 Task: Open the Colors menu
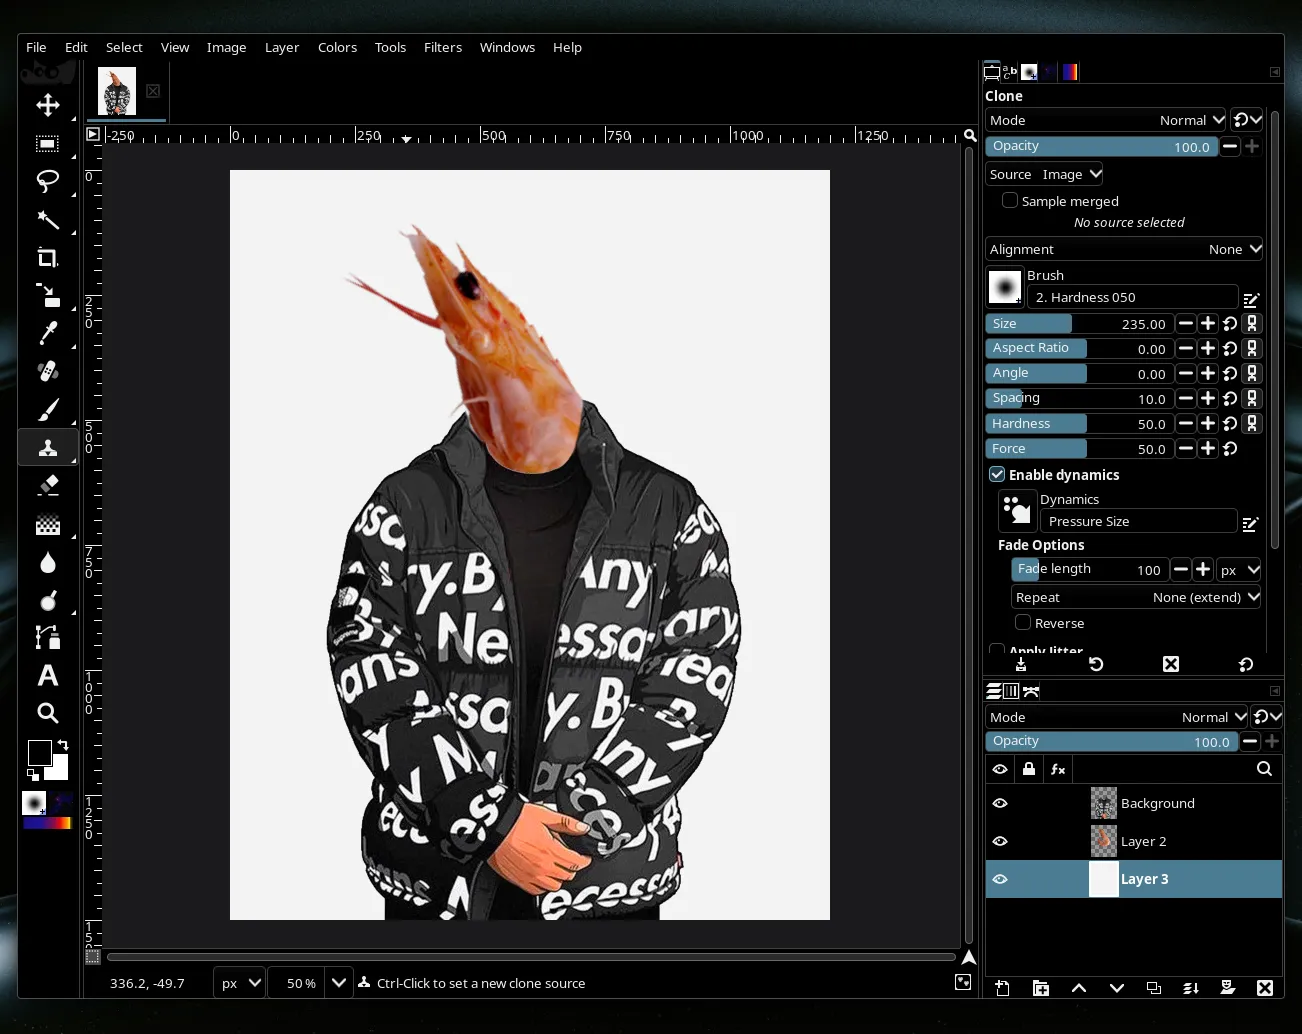pos(337,47)
